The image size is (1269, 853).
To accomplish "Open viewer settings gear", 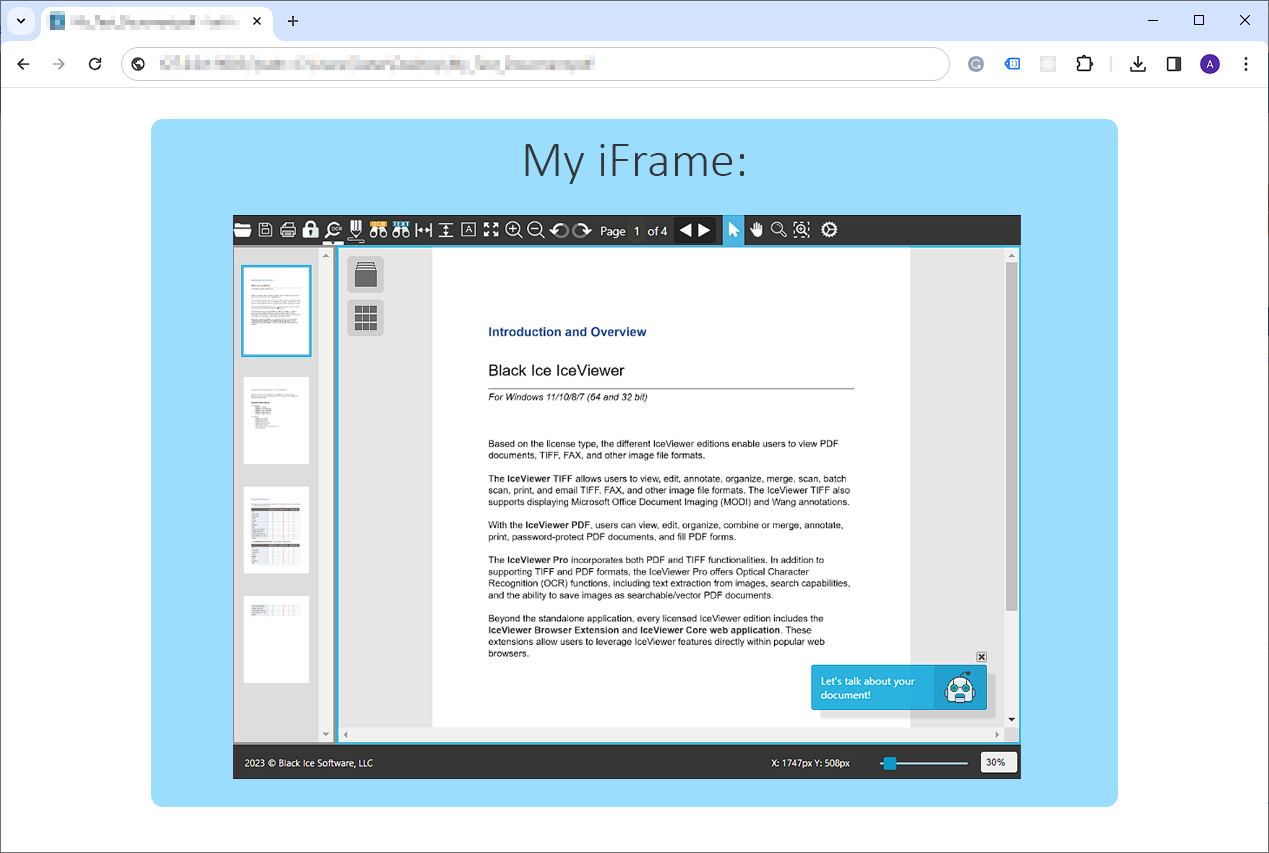I will (828, 230).
